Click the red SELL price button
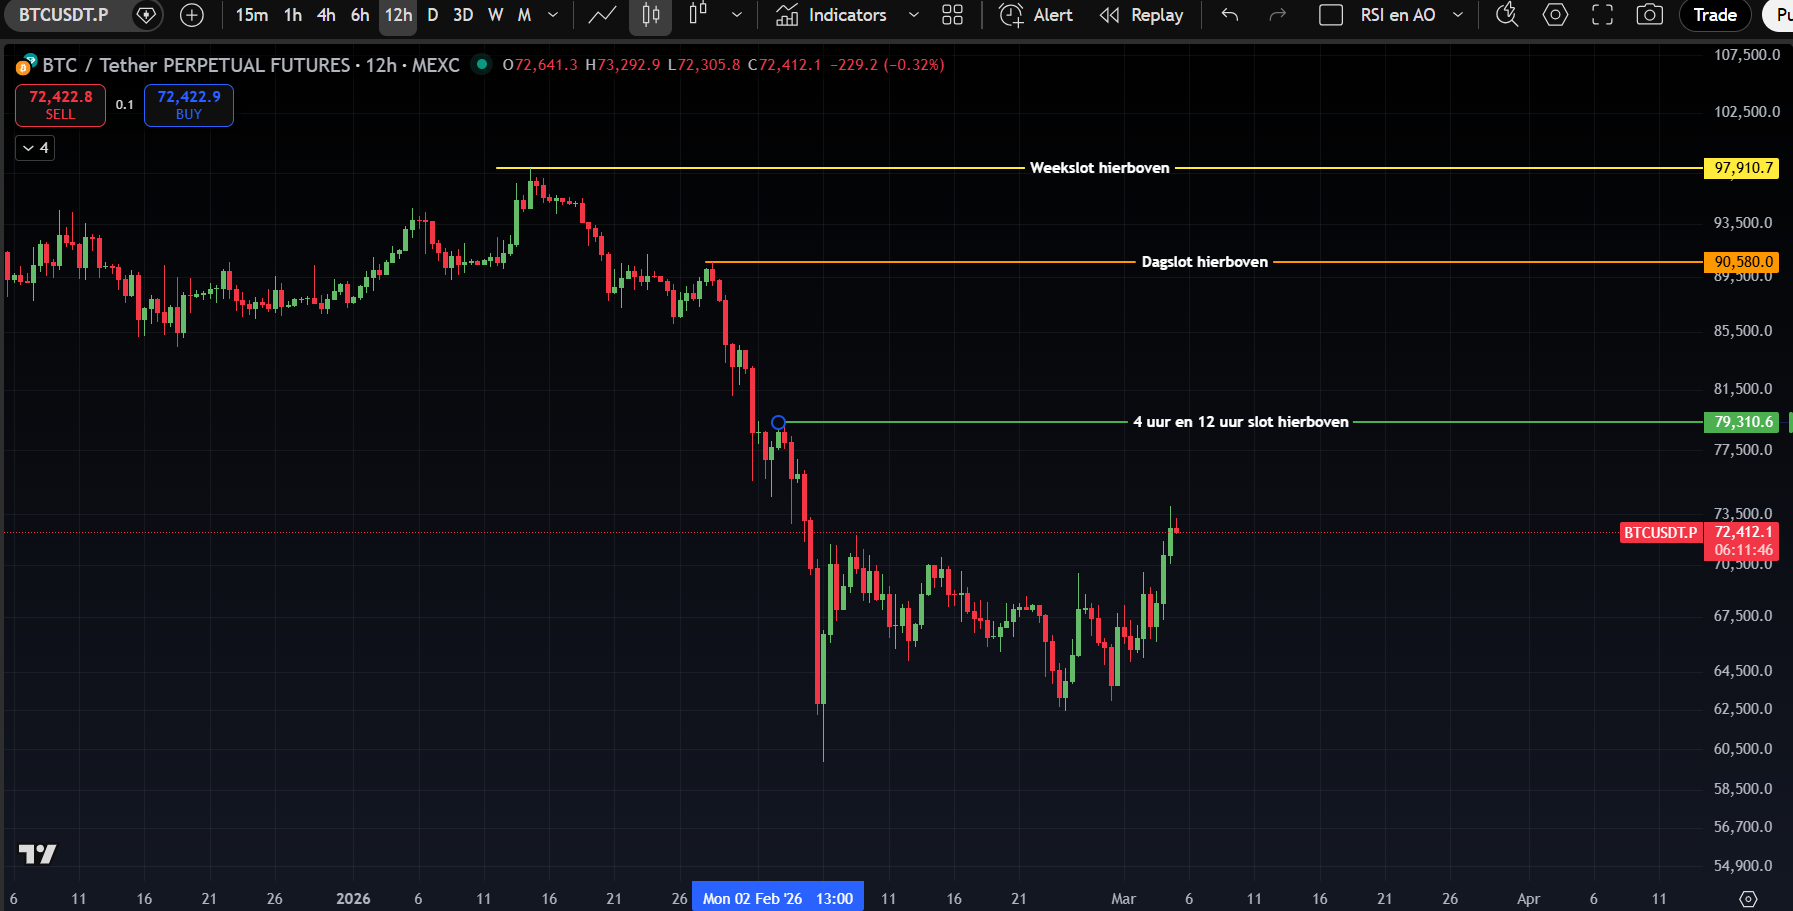Screen dimensions: 1793x911 pyautogui.click(x=60, y=105)
